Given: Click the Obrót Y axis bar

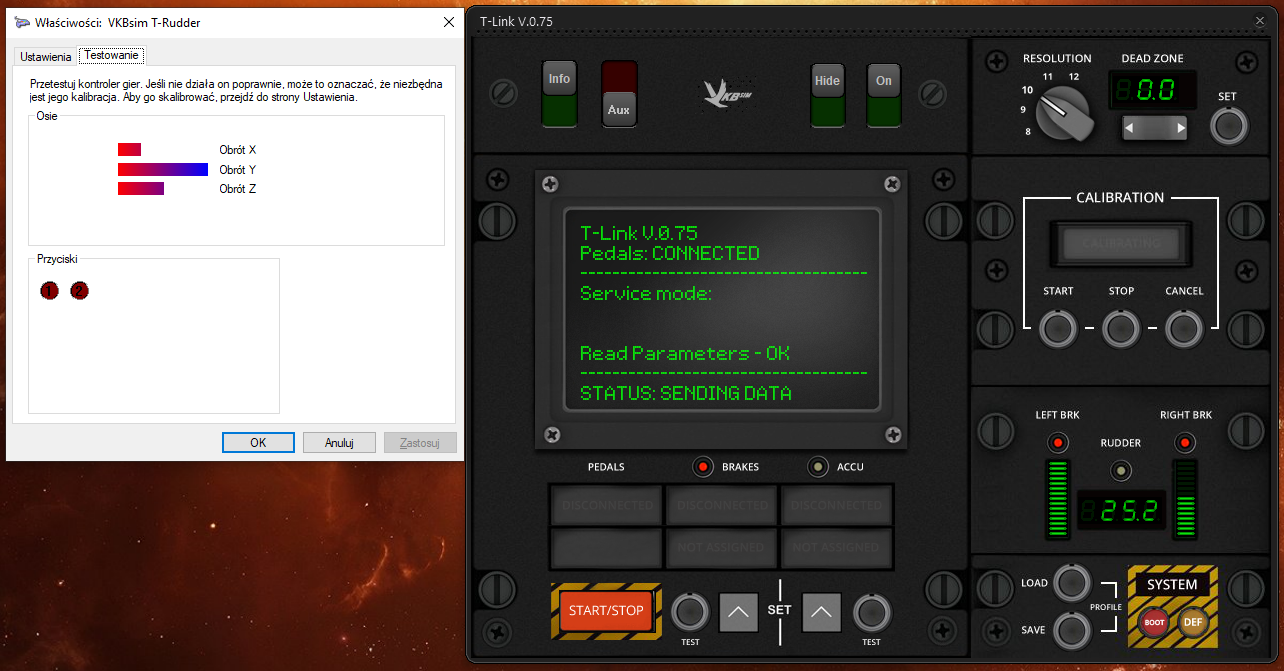Looking at the screenshot, I should click(163, 170).
